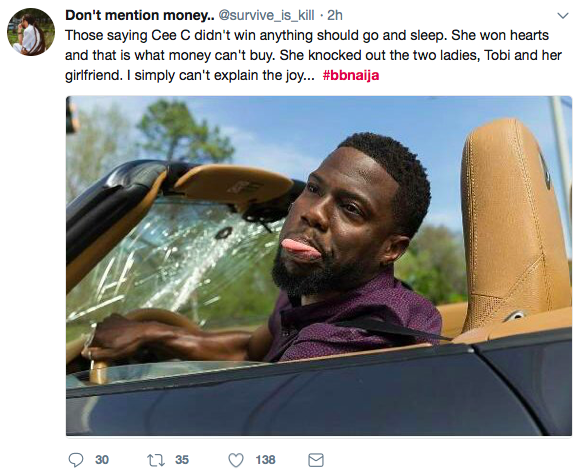
Task: Click the 2h timestamp of the tweet
Action: pos(335,15)
